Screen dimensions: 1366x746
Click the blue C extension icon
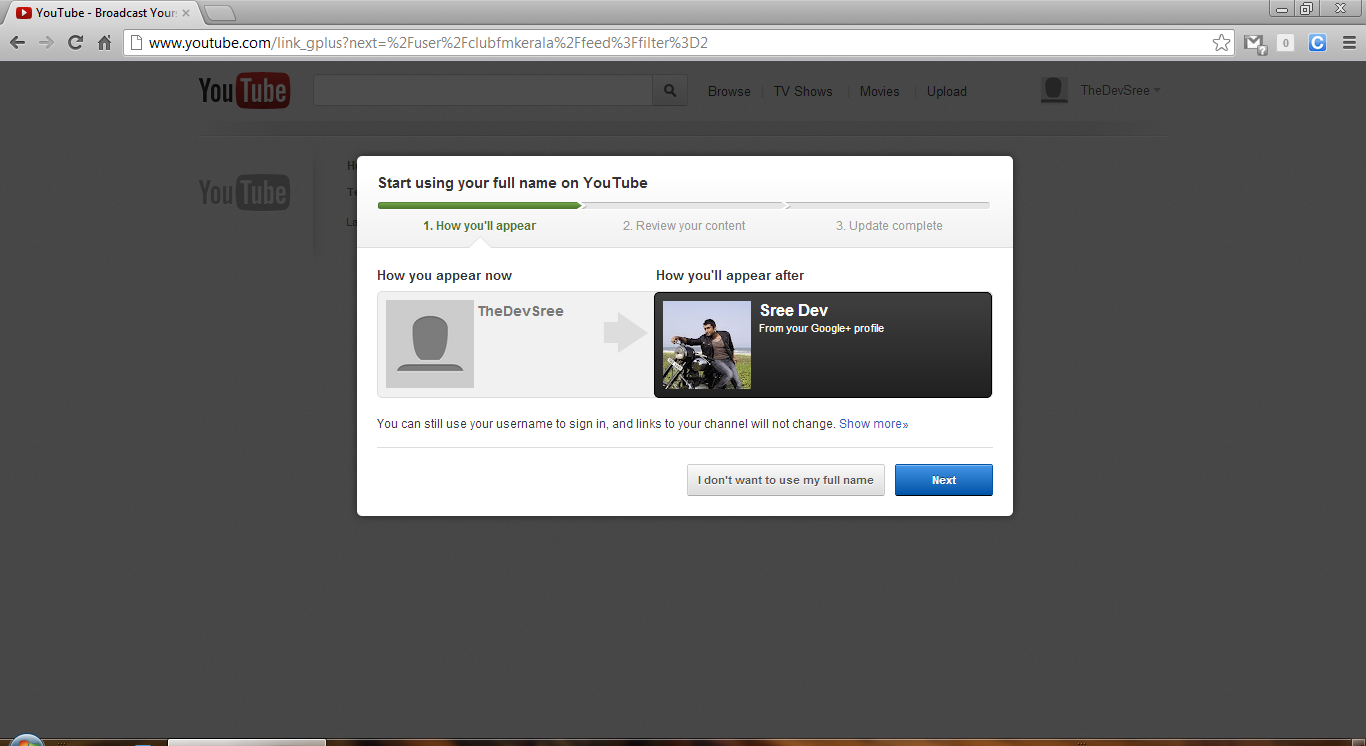(1317, 43)
